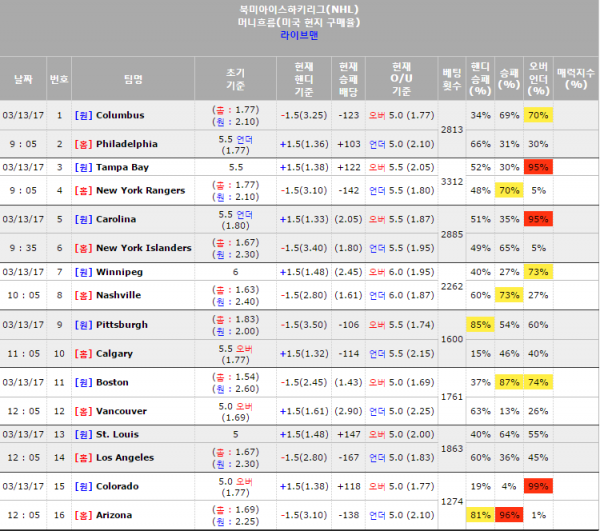Select the Los Angeles team name
Image resolution: width=600 pixels, height=531 pixels.
pyautogui.click(x=125, y=458)
